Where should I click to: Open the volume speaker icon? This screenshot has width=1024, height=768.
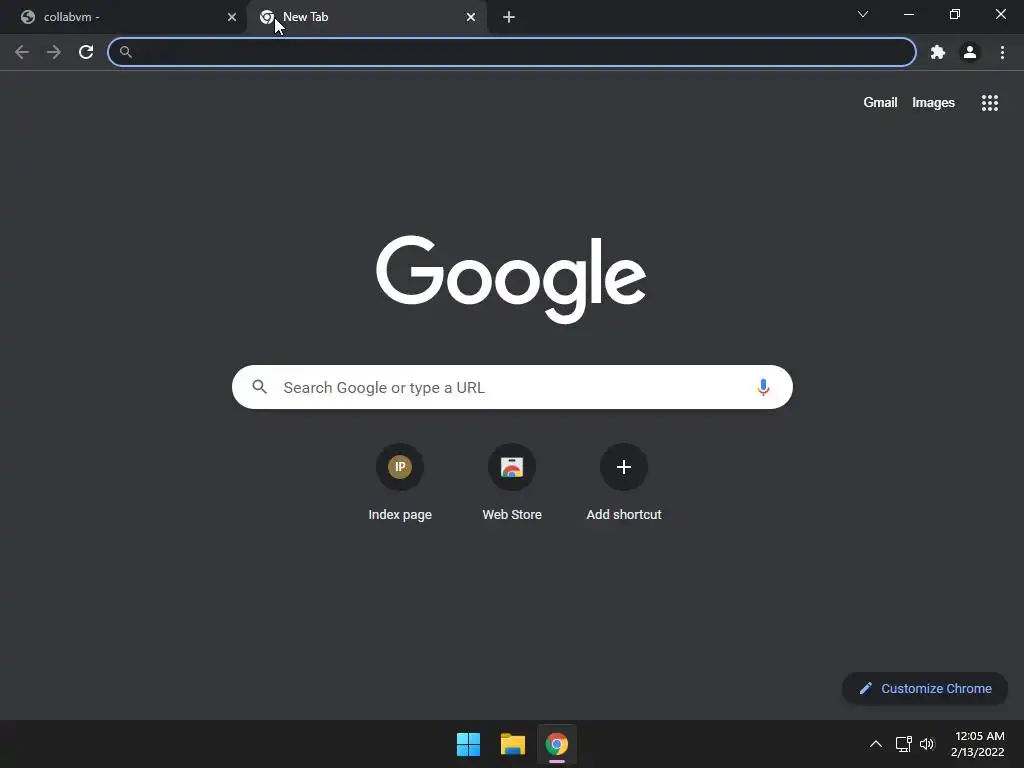pyautogui.click(x=927, y=744)
